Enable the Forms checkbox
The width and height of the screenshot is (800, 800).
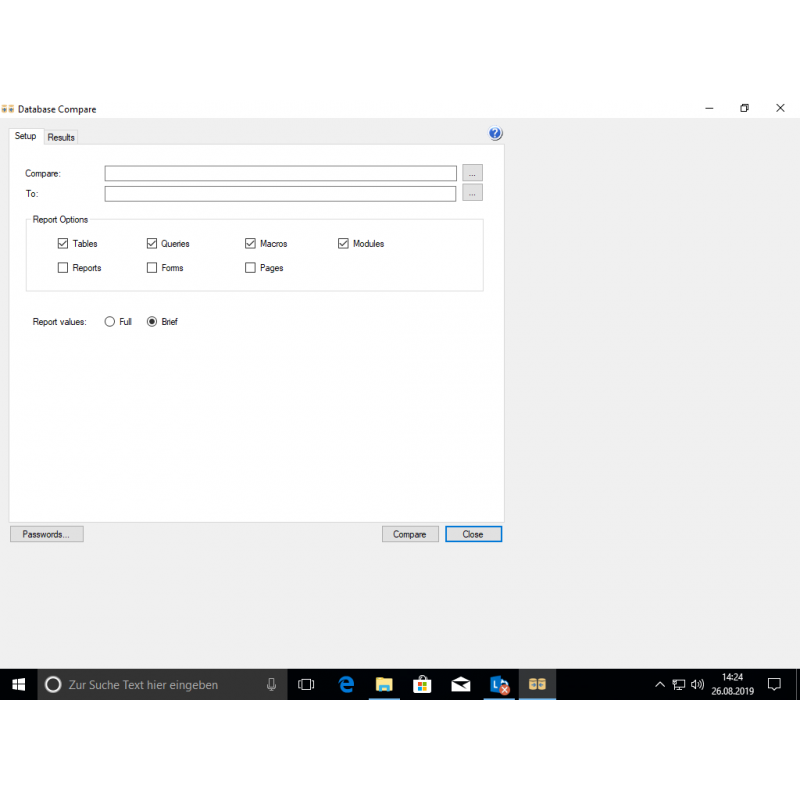(152, 268)
